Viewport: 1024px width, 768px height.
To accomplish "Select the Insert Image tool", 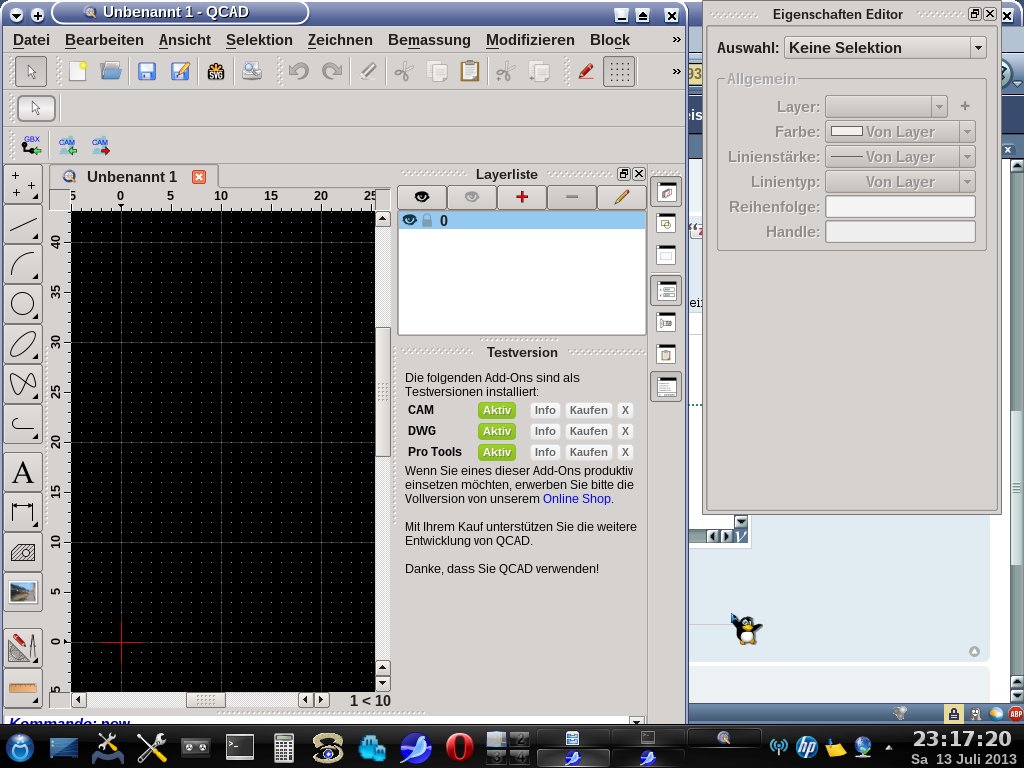I will click(23, 592).
